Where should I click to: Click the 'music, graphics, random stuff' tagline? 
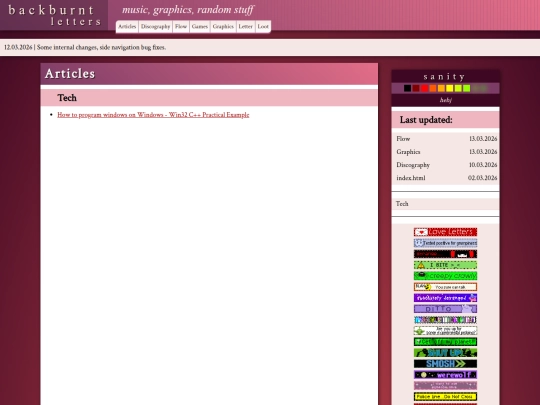(x=188, y=10)
